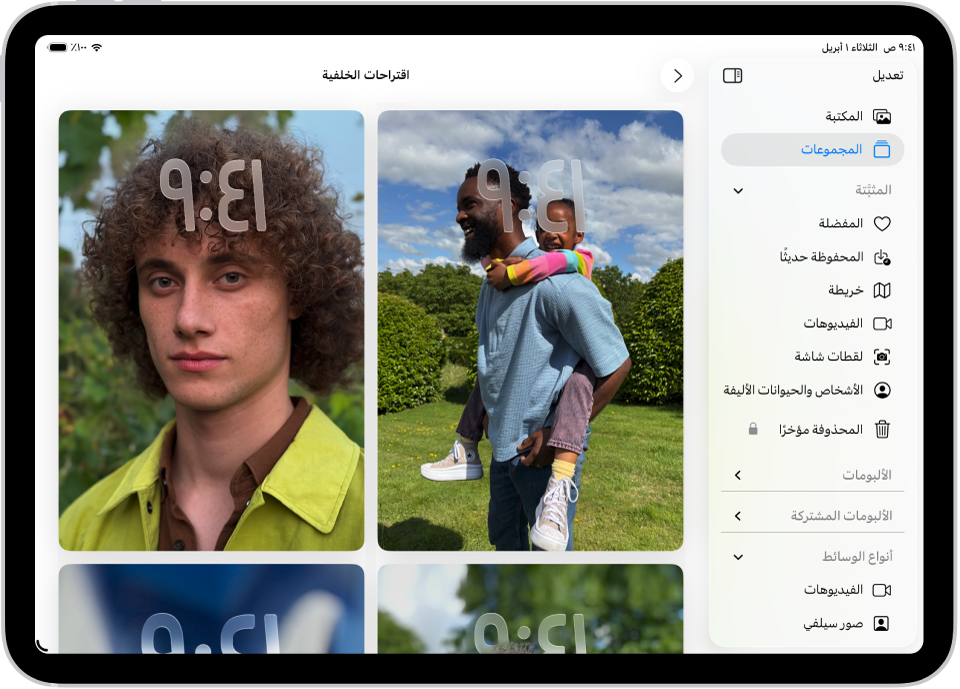Click the video icon under أنواع الوسائط
The height and width of the screenshot is (689, 960).
(x=882, y=590)
